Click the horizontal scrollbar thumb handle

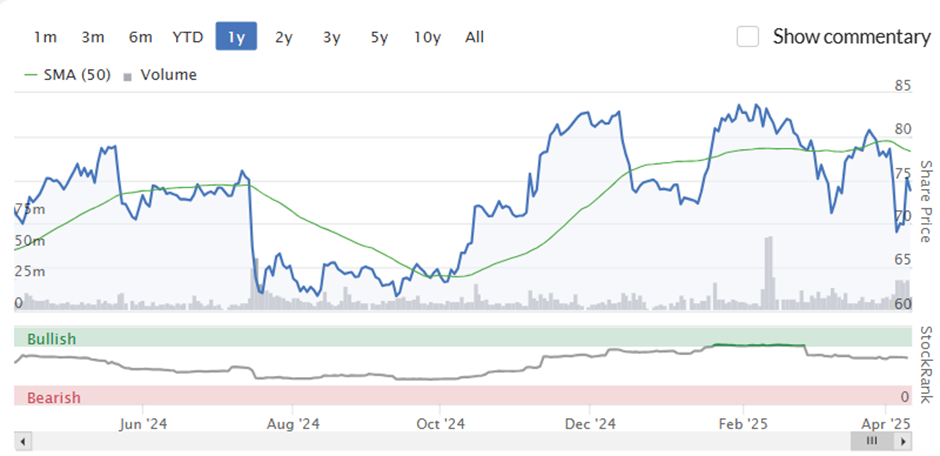point(872,442)
